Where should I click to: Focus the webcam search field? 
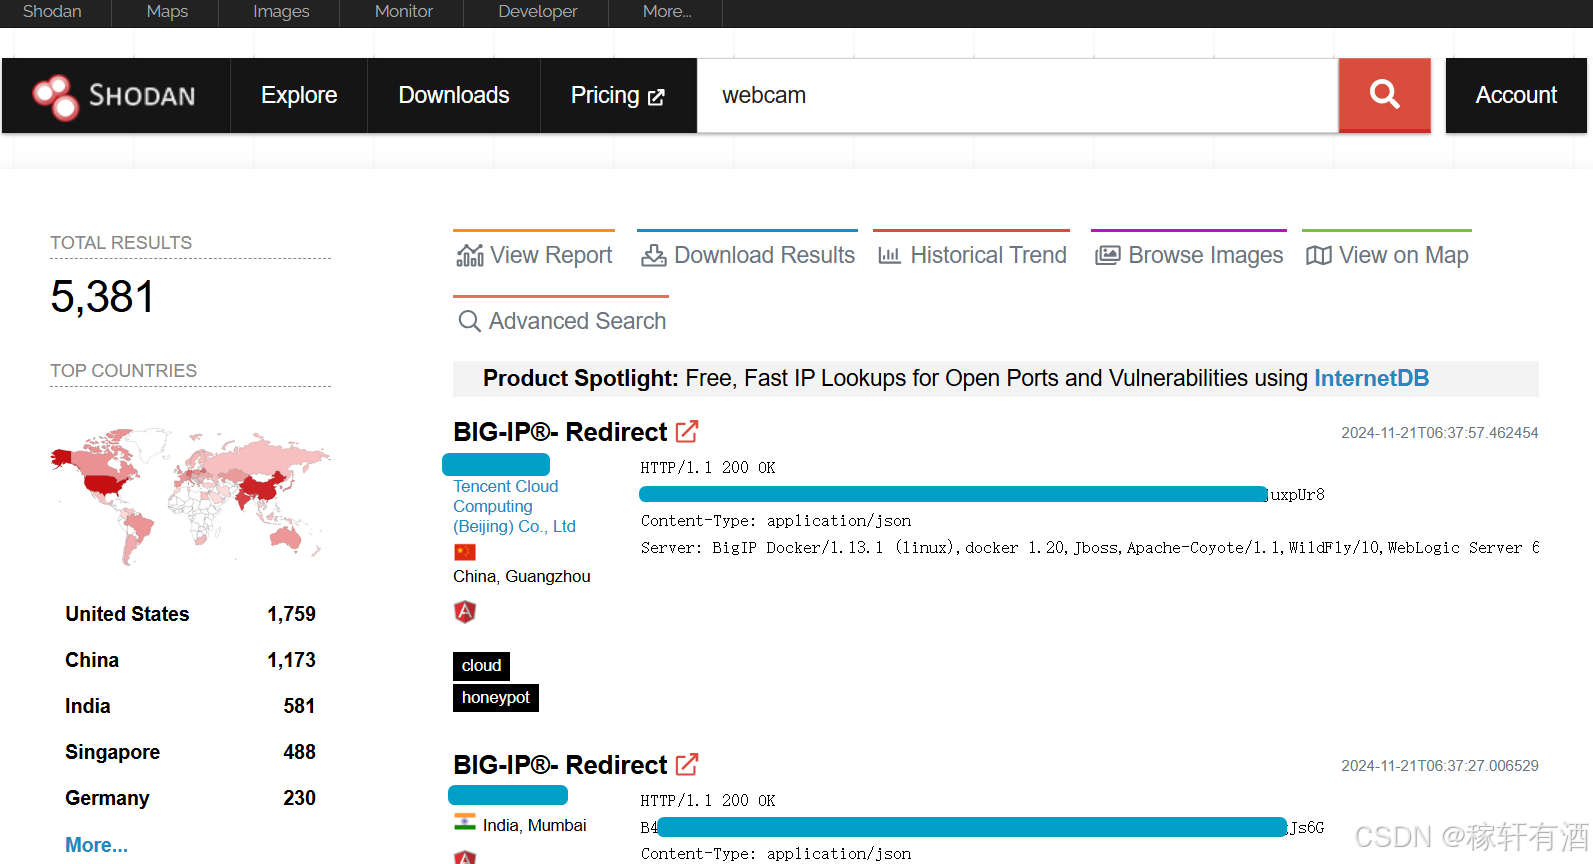click(x=1018, y=95)
